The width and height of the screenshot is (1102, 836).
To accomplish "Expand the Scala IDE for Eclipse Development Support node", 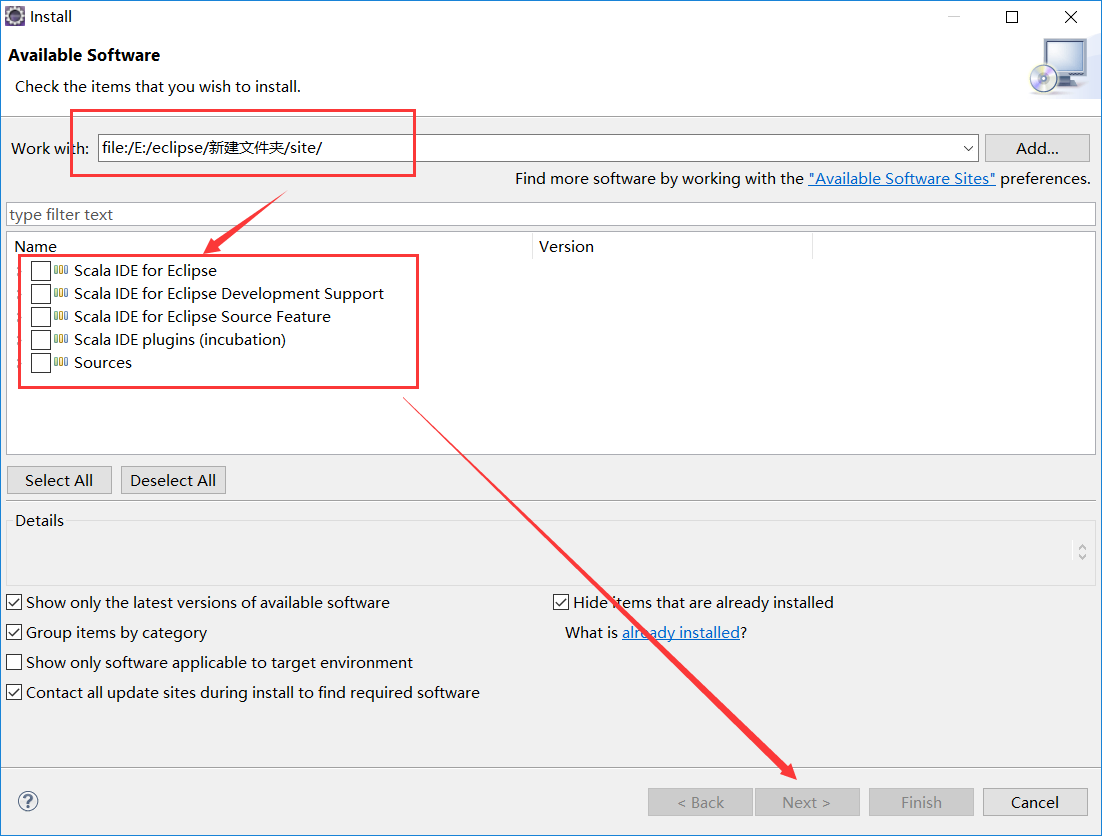I will pos(20,294).
